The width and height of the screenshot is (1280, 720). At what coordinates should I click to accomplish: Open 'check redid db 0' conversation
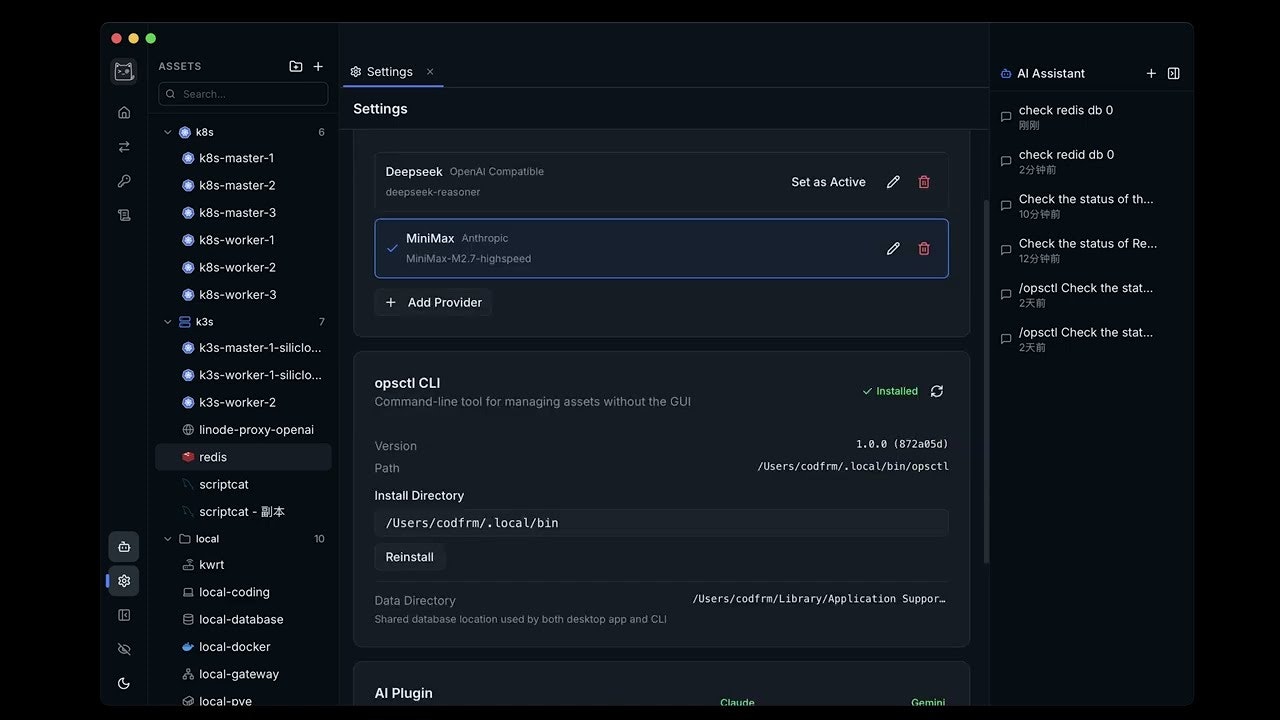[x=1091, y=161]
